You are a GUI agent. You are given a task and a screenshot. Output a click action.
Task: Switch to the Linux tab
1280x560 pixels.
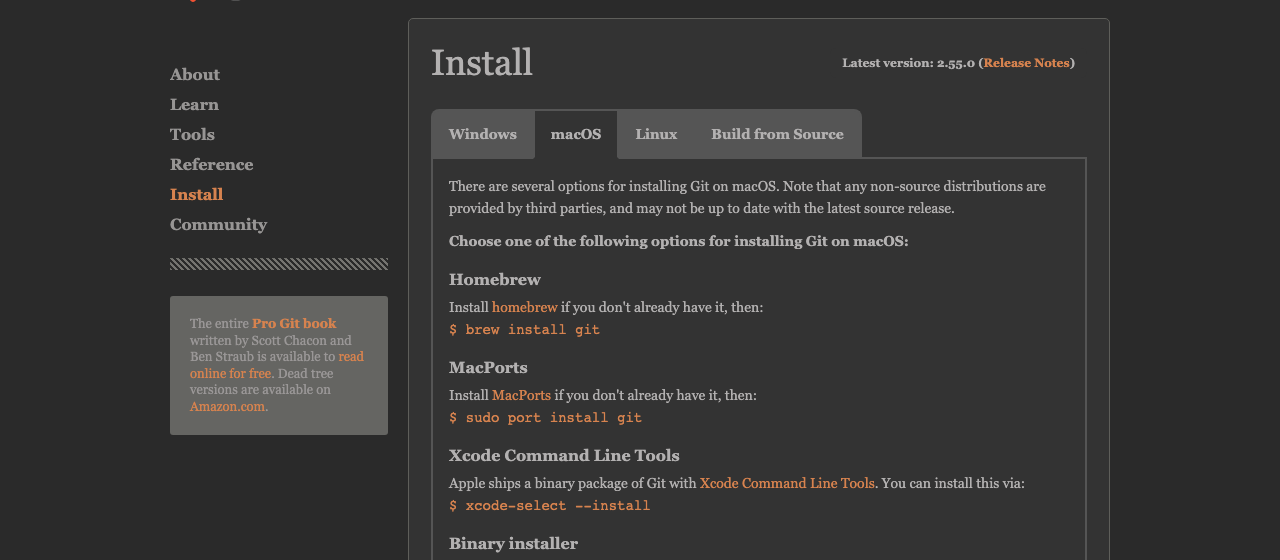pos(656,134)
